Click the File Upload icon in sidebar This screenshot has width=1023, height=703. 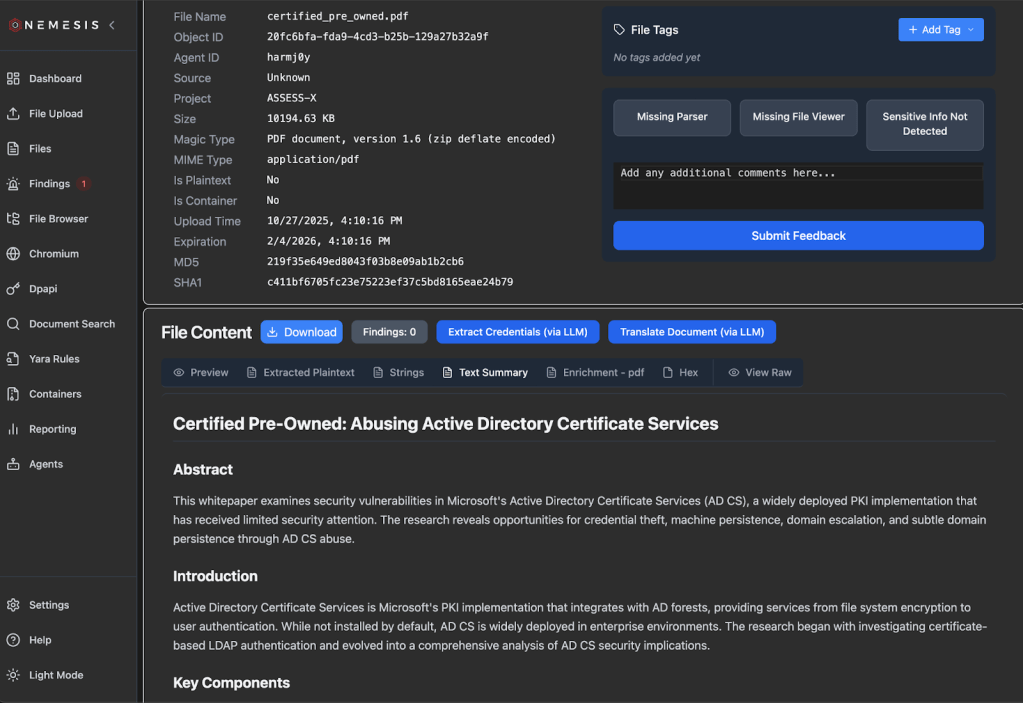point(13,114)
